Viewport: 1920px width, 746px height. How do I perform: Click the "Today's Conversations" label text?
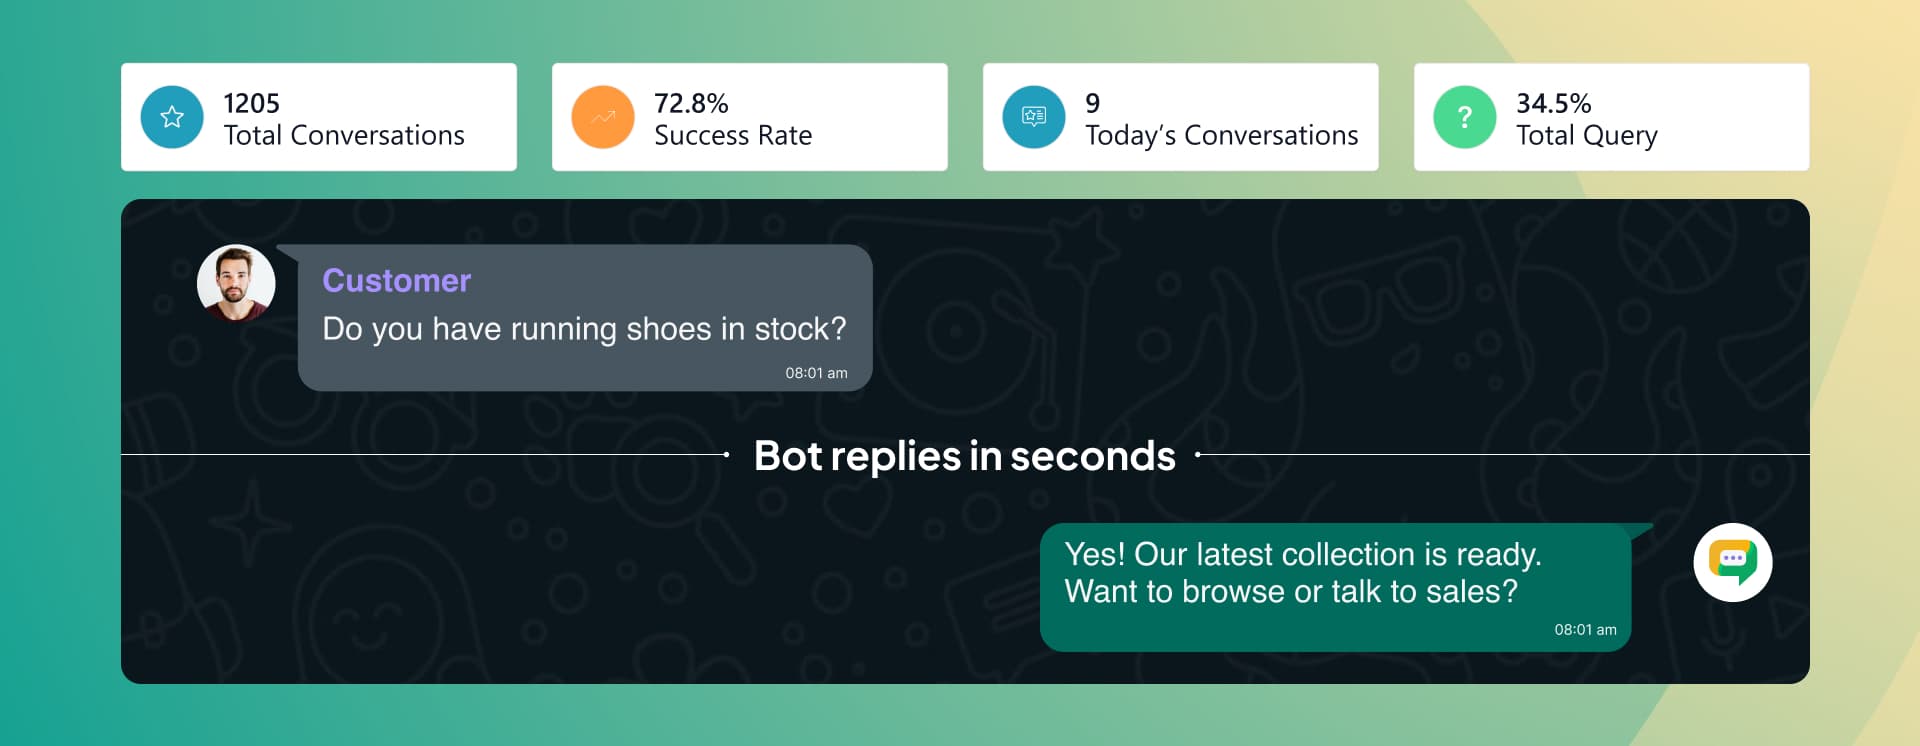(1222, 135)
